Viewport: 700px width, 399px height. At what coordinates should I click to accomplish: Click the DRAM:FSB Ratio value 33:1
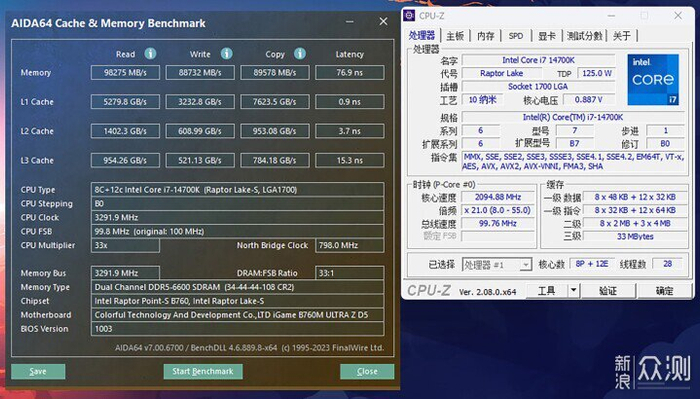[350, 273]
